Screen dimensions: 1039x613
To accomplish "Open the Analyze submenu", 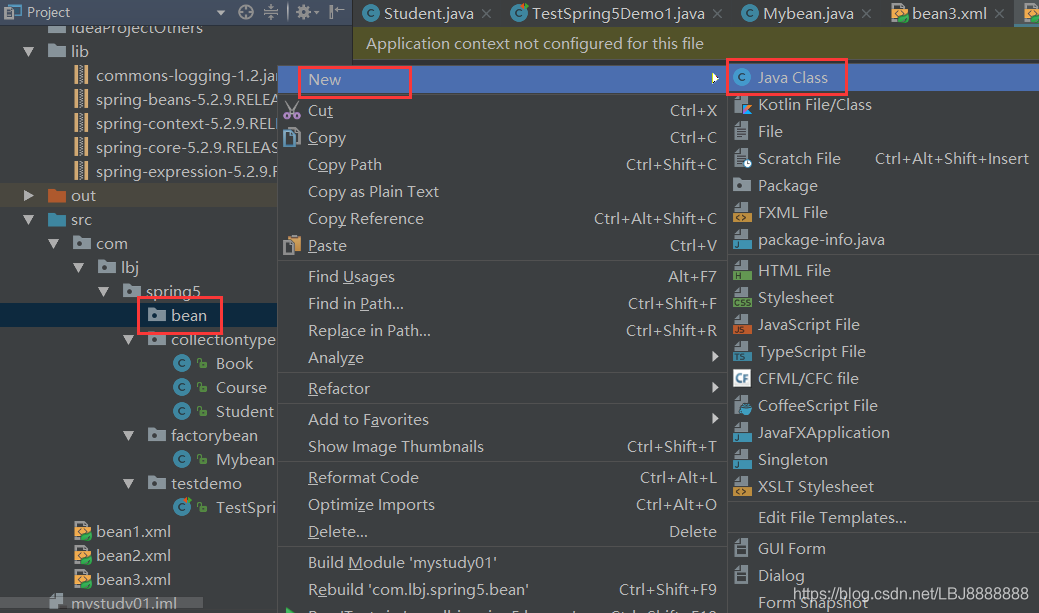I will pyautogui.click(x=502, y=358).
